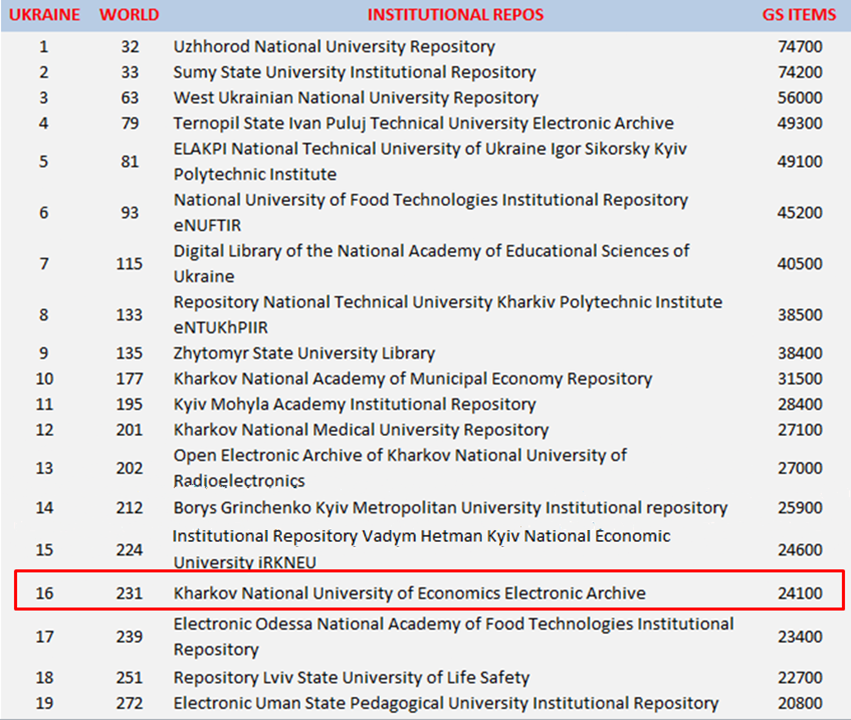Click the GS ITEMS column header
The image size is (851, 720).
click(x=799, y=15)
